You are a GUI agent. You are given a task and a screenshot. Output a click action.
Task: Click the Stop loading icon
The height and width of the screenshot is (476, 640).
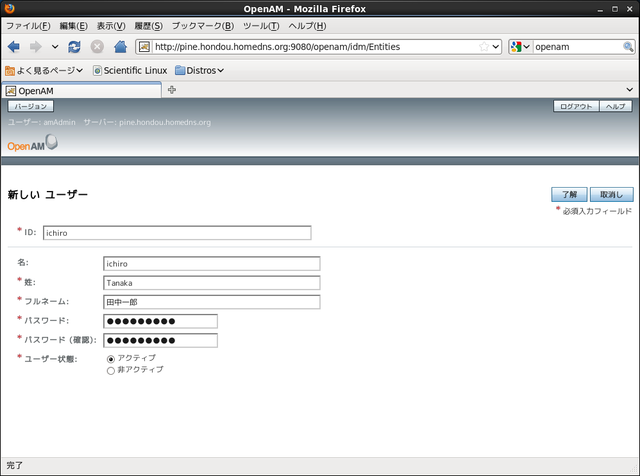pos(97,47)
